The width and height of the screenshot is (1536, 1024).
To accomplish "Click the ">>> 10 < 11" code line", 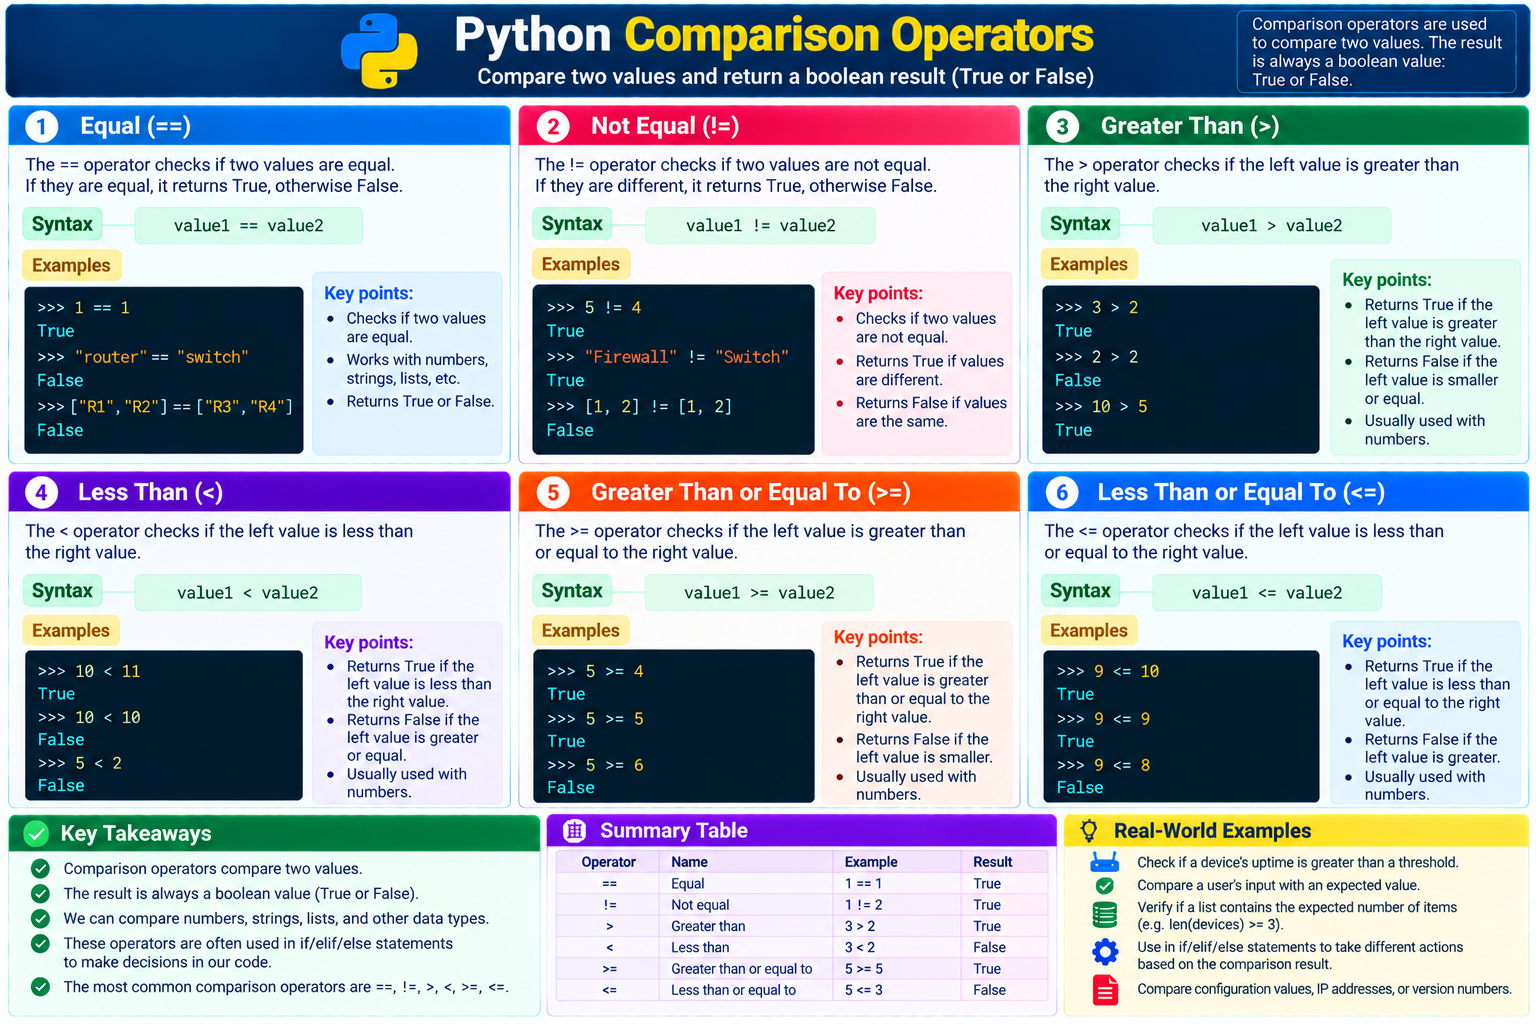I will (89, 671).
